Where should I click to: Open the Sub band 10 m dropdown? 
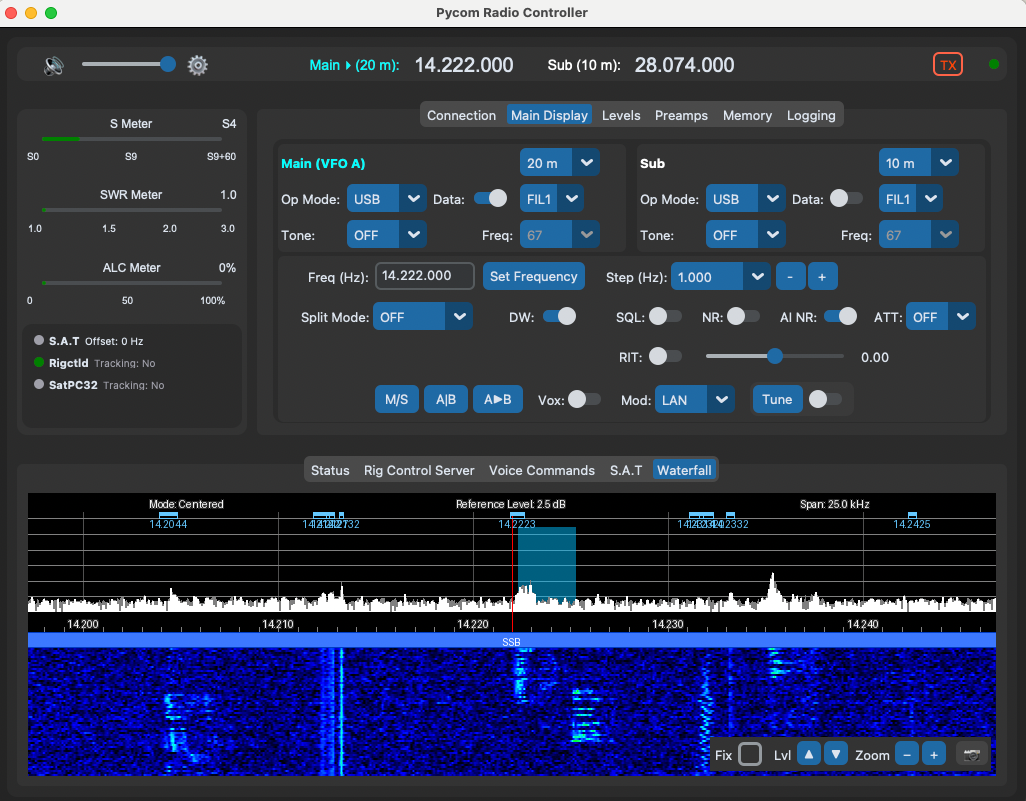tap(919, 163)
